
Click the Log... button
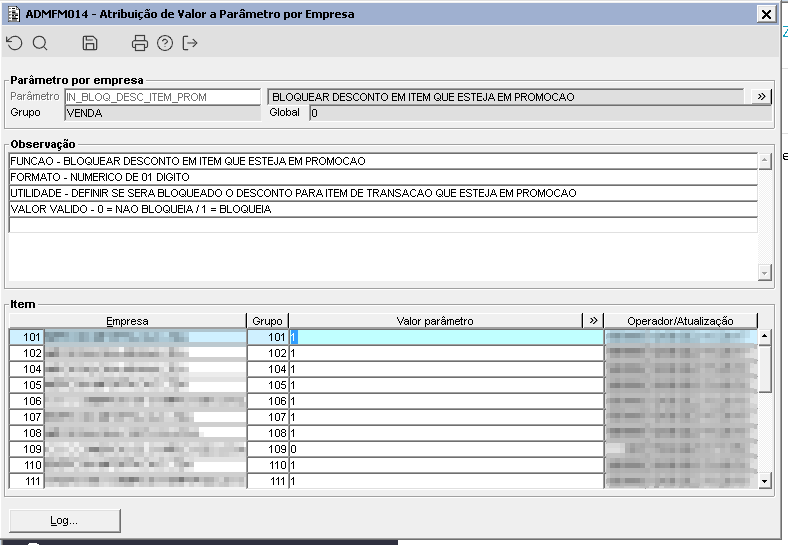tap(64, 520)
